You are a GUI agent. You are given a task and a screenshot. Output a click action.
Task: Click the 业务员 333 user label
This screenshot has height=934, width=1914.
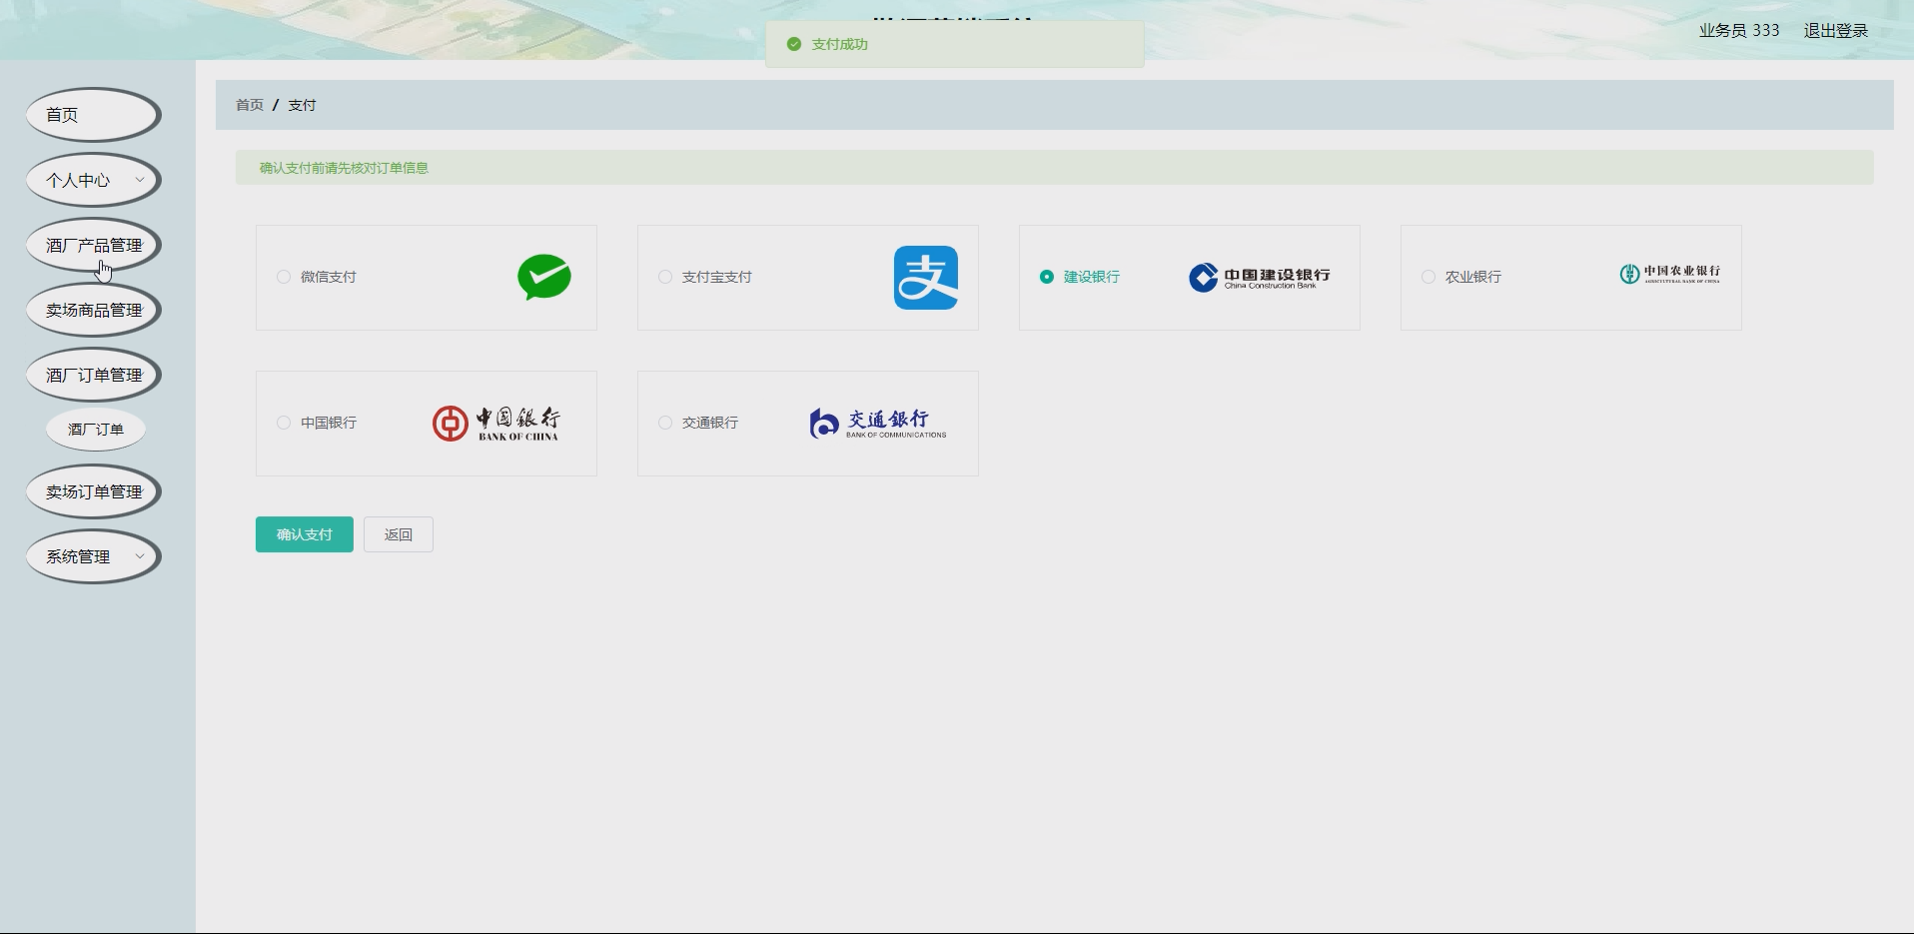(x=1739, y=31)
